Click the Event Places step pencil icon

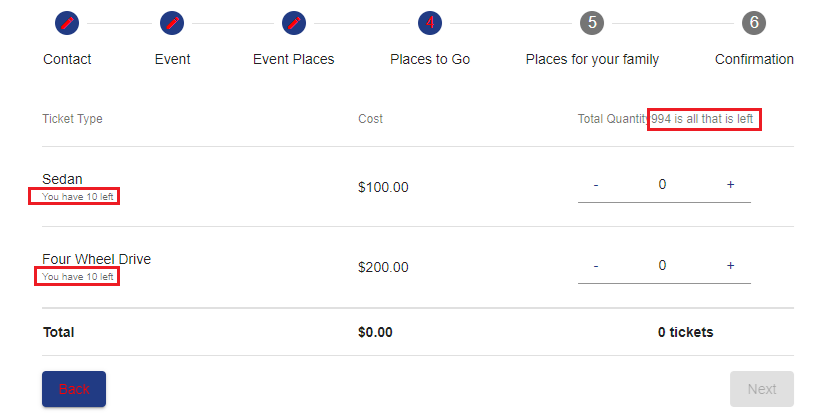[293, 22]
